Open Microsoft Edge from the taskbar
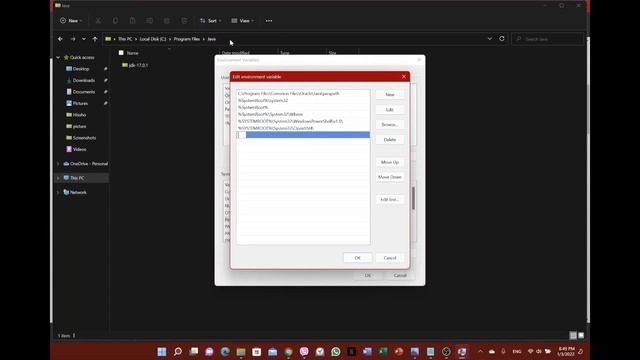640x360 pixels. (225, 352)
